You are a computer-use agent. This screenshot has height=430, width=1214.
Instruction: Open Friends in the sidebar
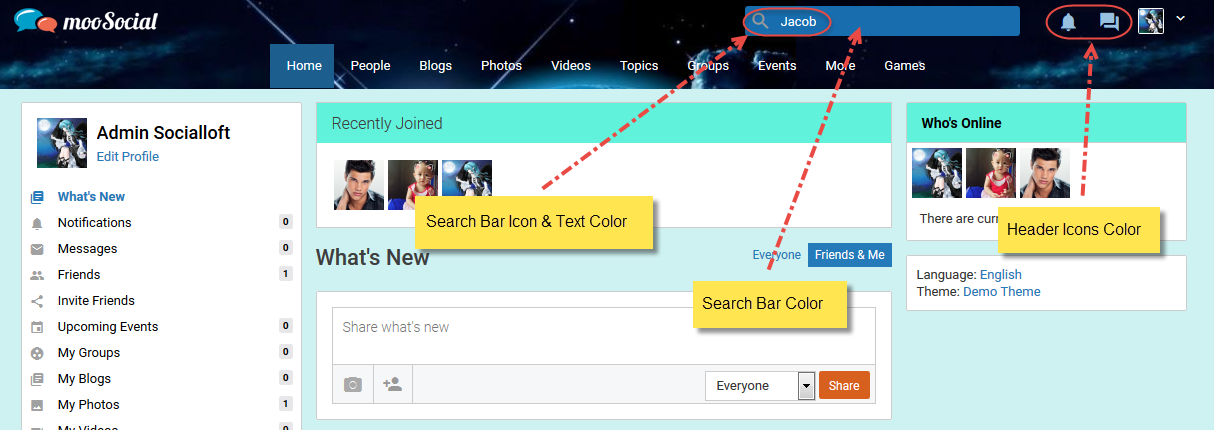point(79,275)
